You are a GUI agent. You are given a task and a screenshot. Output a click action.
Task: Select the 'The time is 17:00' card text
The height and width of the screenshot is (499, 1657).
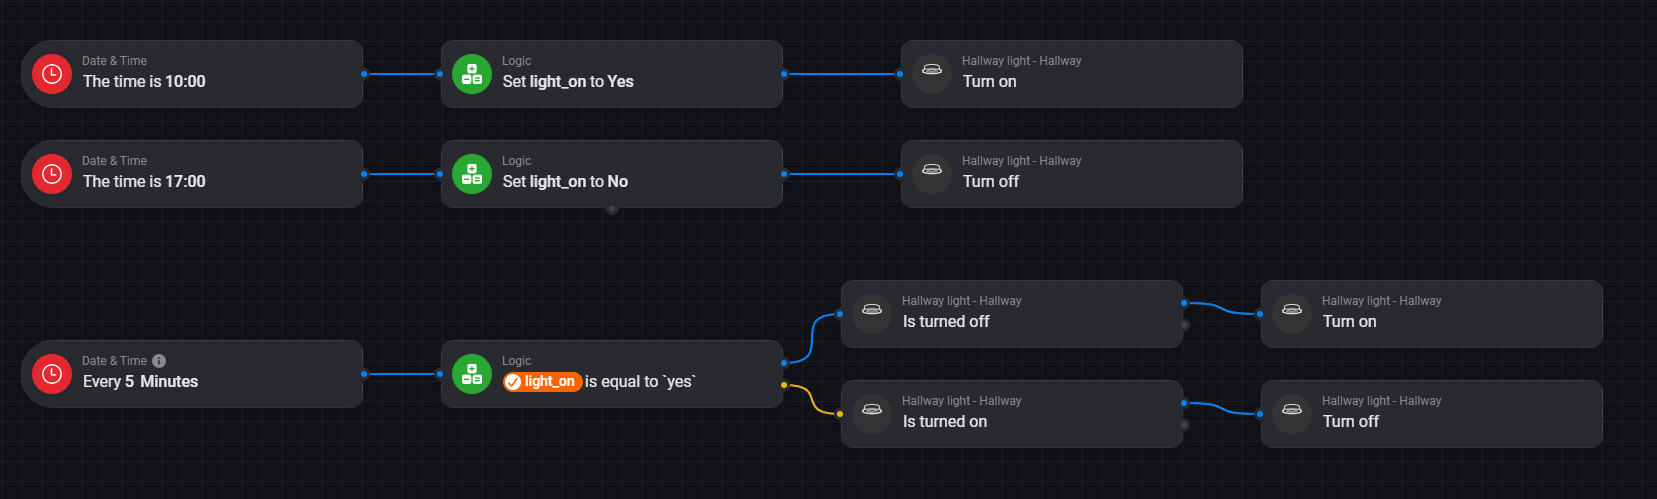click(144, 182)
